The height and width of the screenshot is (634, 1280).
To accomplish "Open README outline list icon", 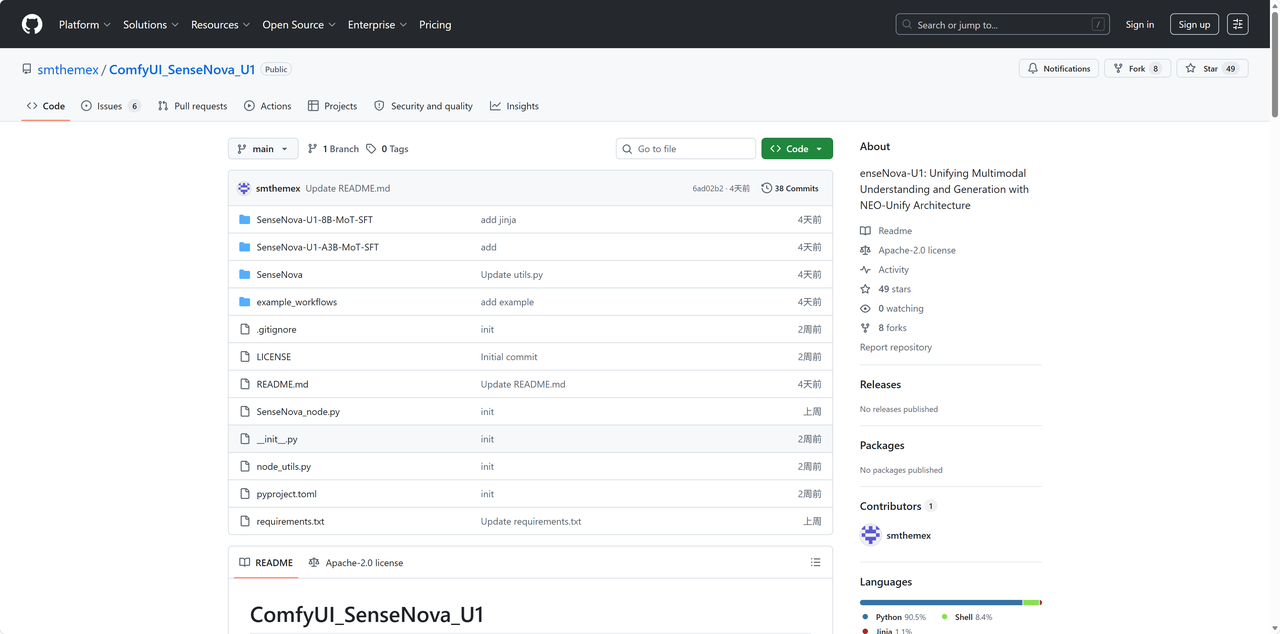I will (816, 562).
